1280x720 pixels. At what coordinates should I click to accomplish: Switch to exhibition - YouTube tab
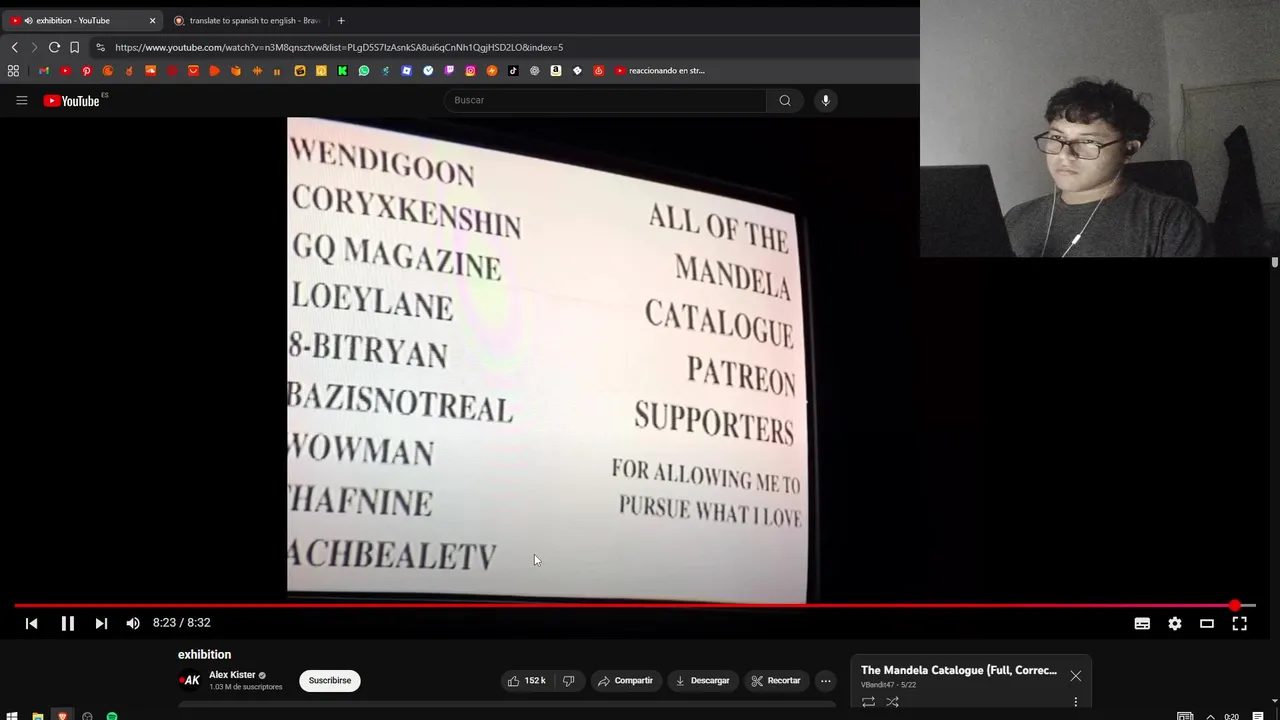(80, 20)
